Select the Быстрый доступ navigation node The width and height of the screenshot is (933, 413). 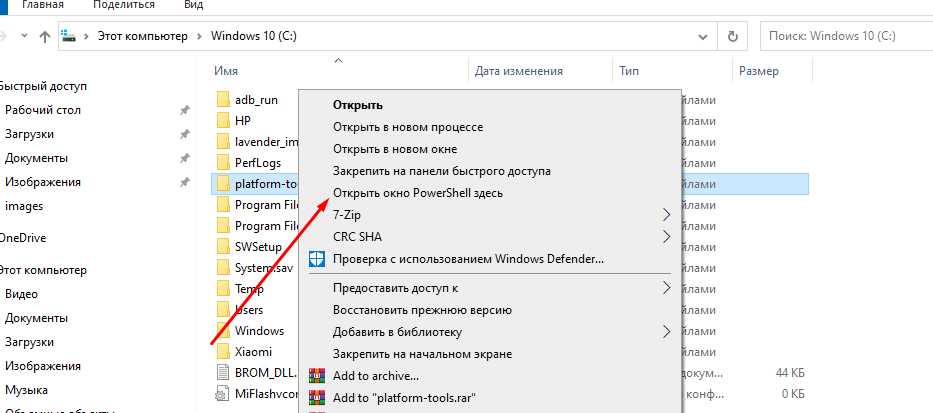click(x=43, y=86)
